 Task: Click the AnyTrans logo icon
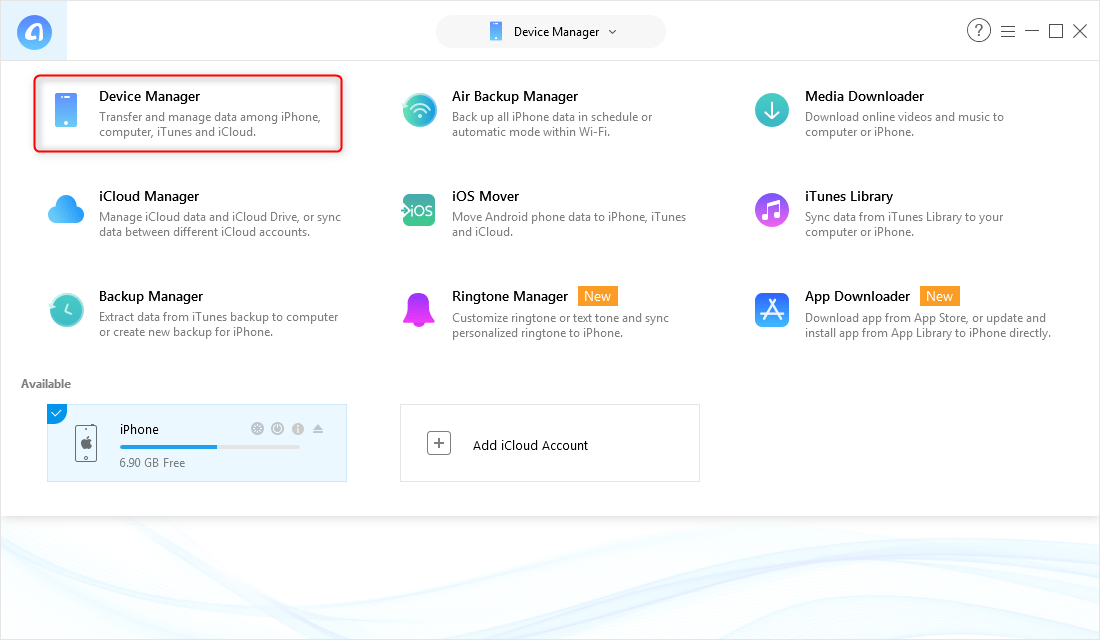click(x=34, y=32)
